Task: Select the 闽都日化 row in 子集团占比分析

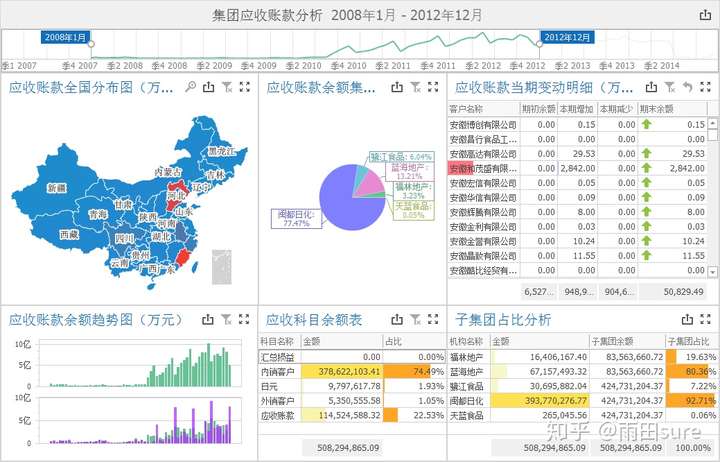Action: coord(582,401)
